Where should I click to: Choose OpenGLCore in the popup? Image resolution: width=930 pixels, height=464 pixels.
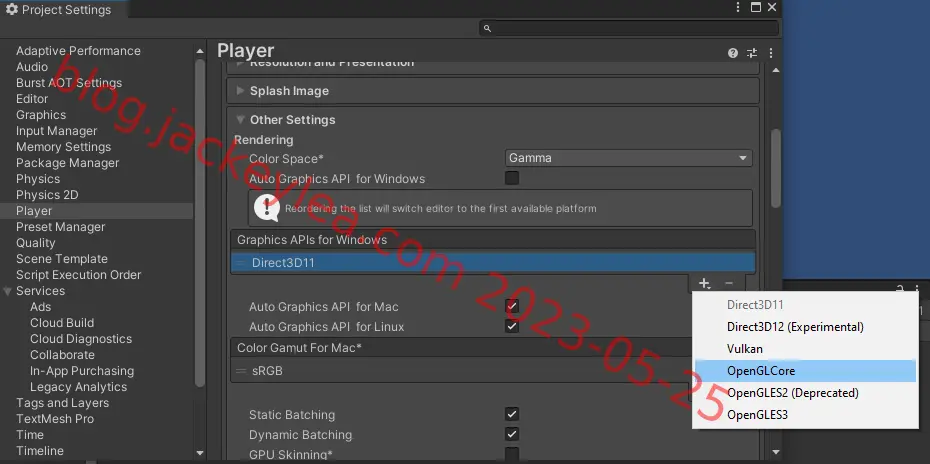point(805,371)
